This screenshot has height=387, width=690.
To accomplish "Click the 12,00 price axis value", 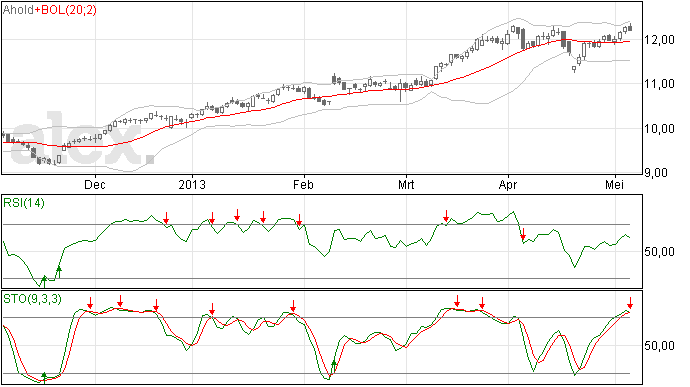I will click(659, 40).
